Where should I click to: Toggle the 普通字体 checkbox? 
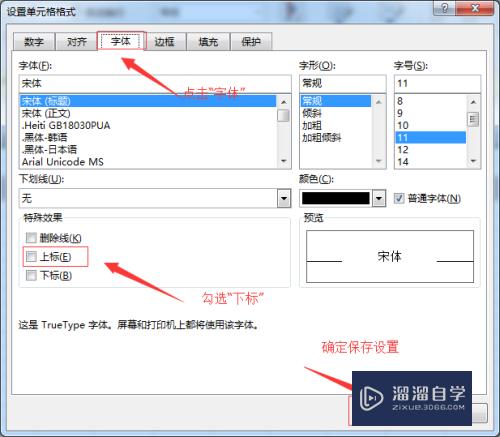click(x=399, y=198)
